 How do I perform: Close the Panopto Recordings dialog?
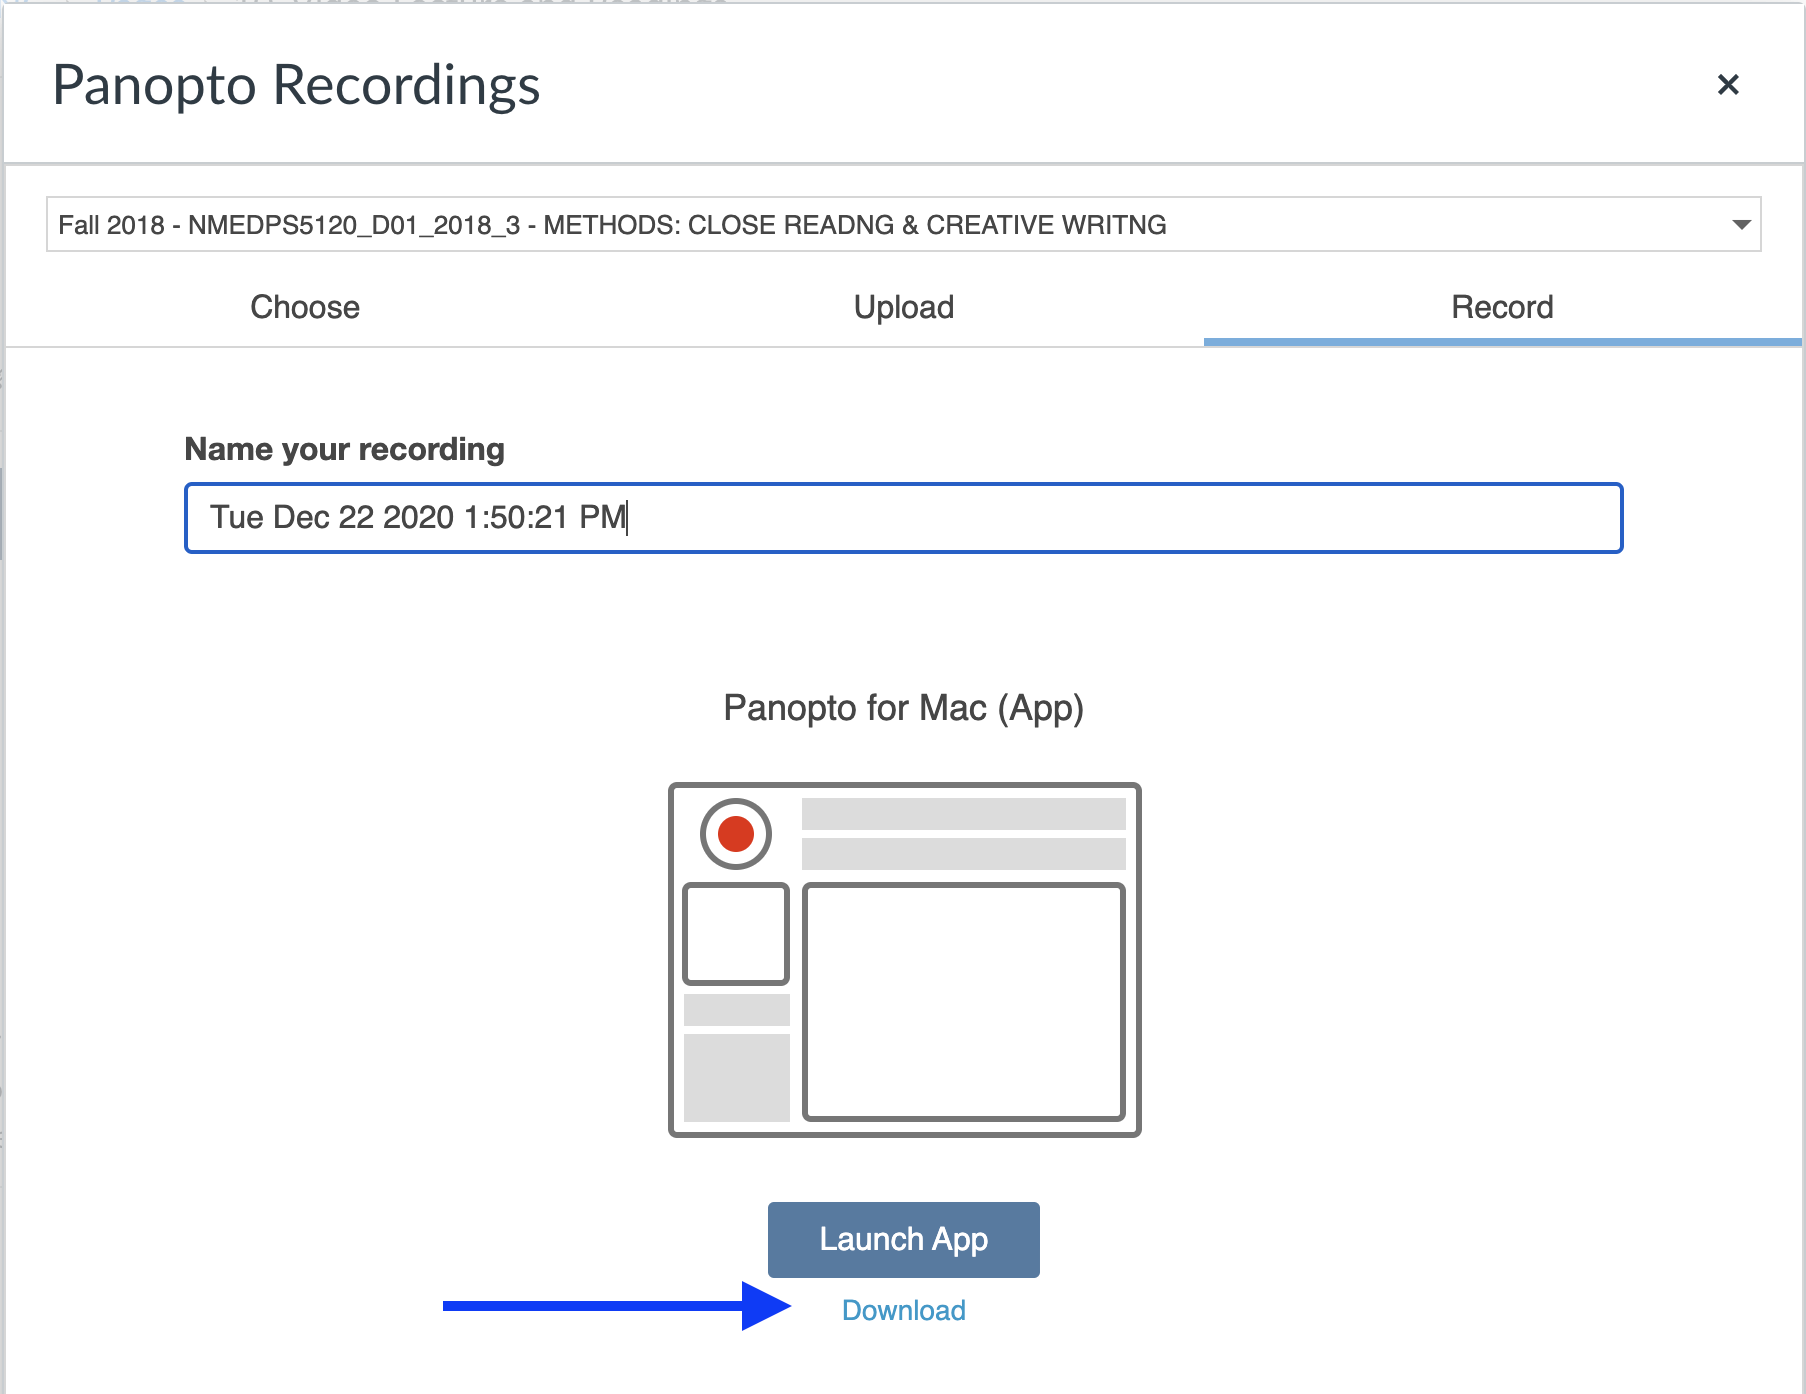[1727, 85]
